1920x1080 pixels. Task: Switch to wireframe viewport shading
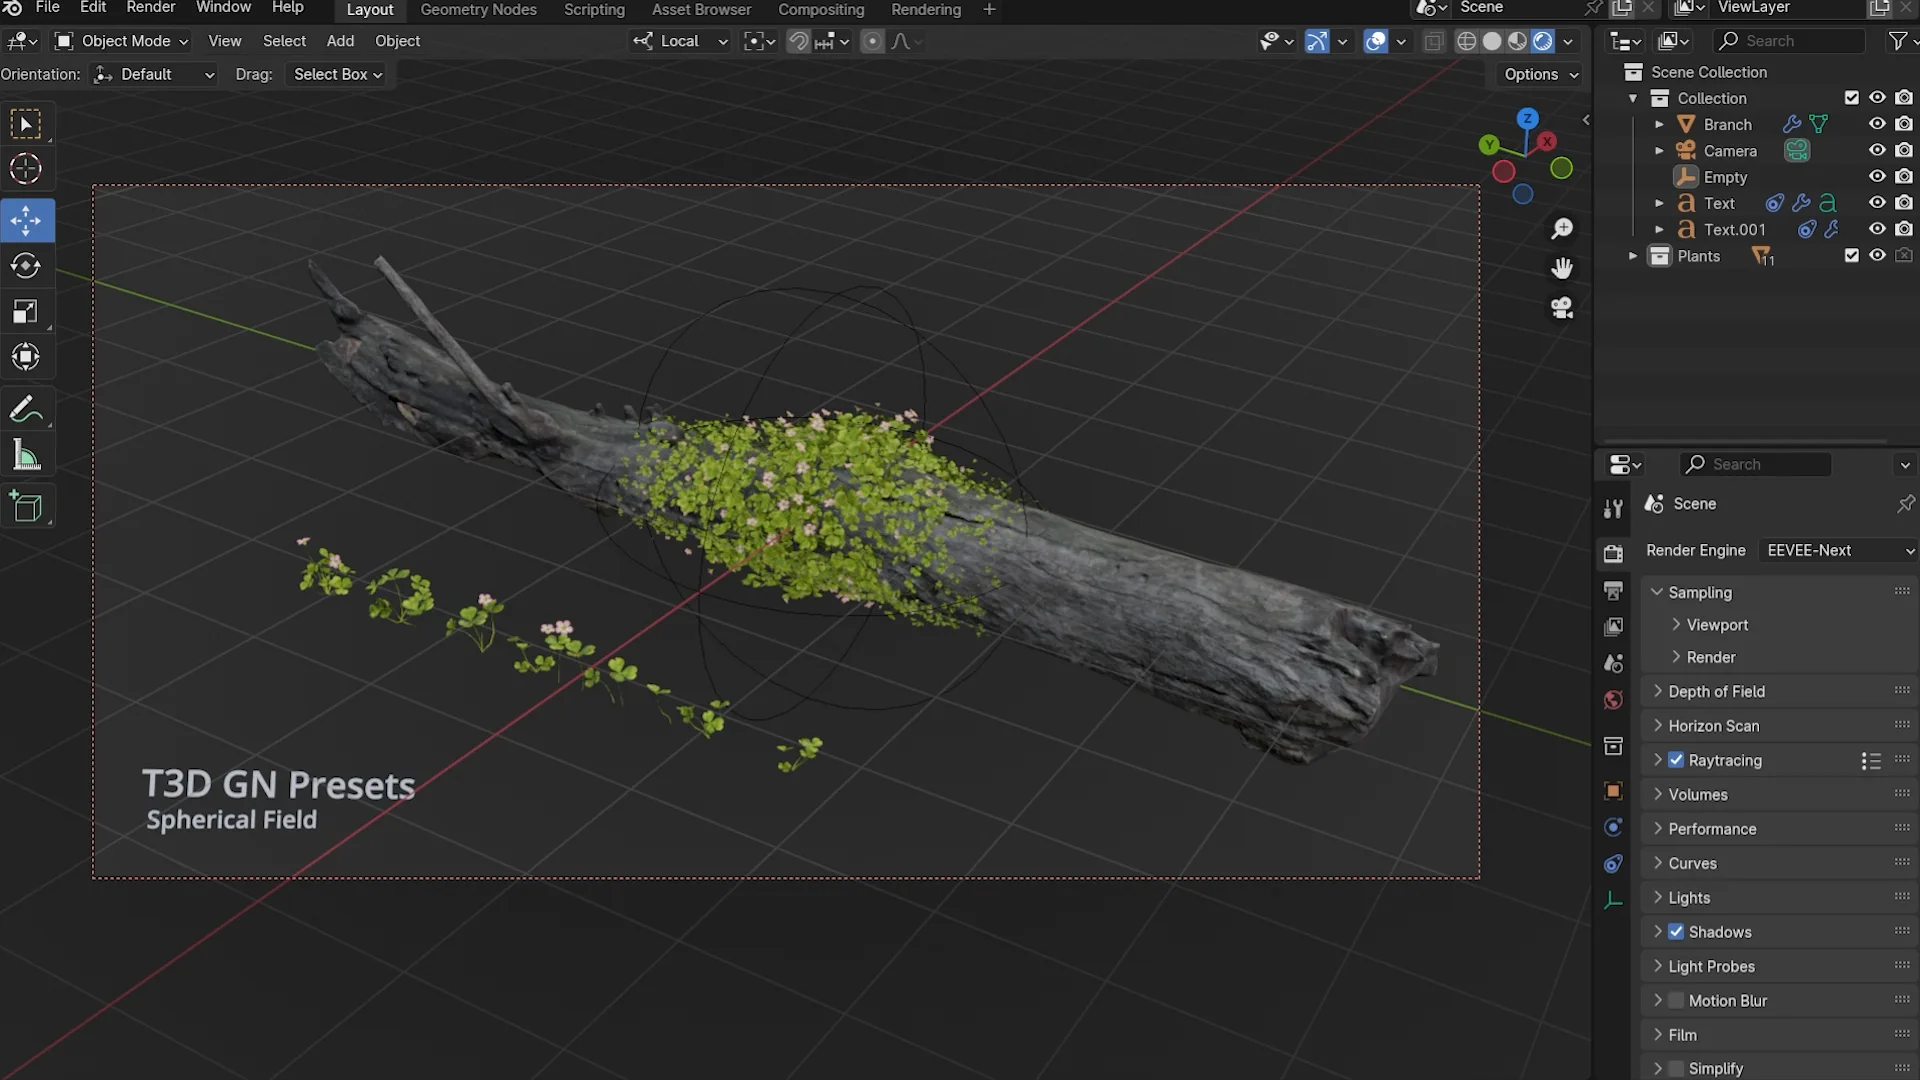coord(1466,41)
